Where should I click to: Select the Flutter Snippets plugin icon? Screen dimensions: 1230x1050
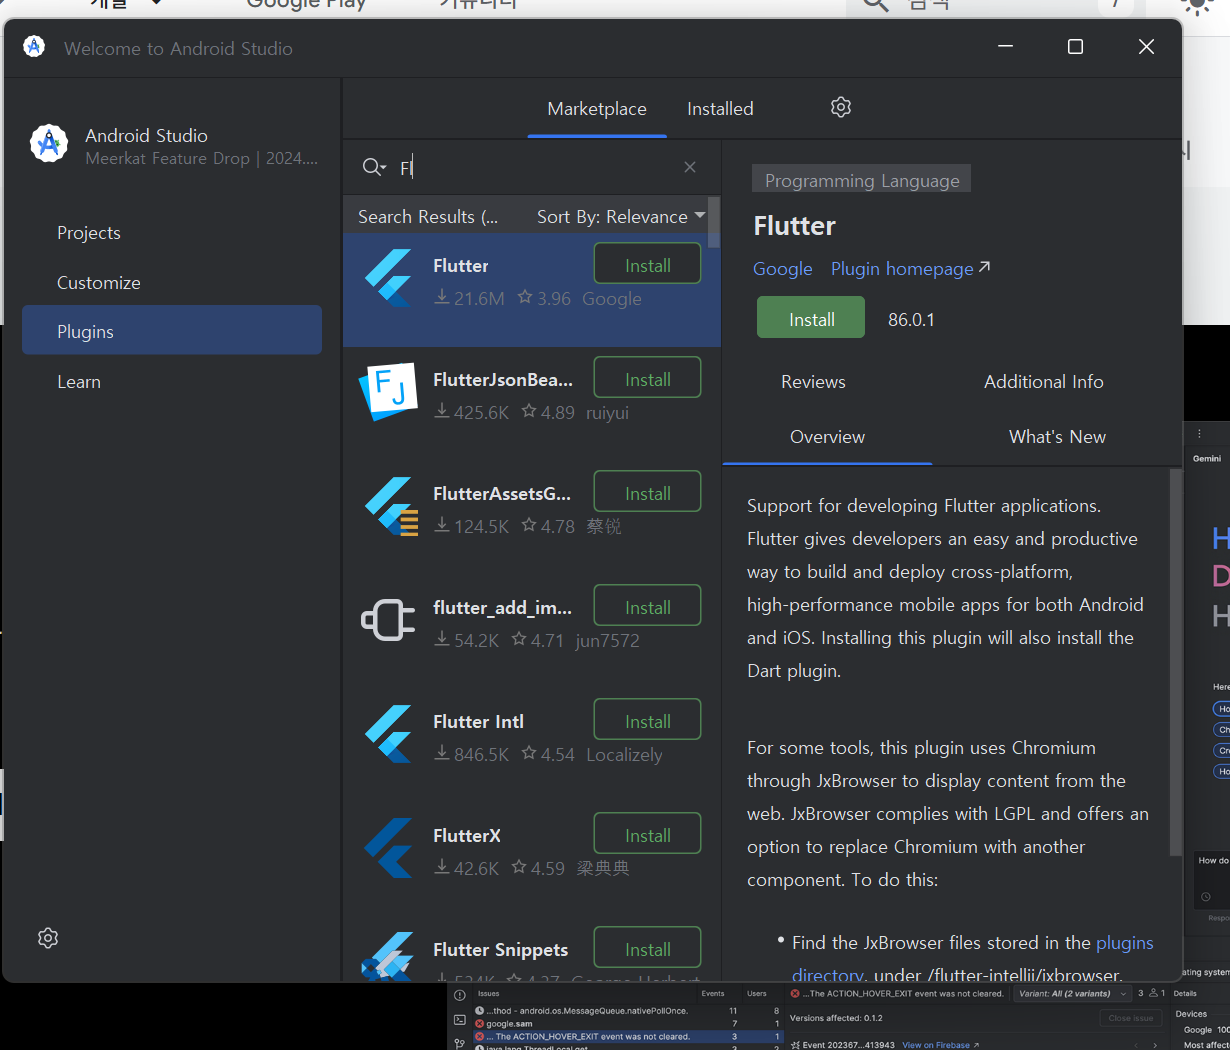pyautogui.click(x=388, y=956)
